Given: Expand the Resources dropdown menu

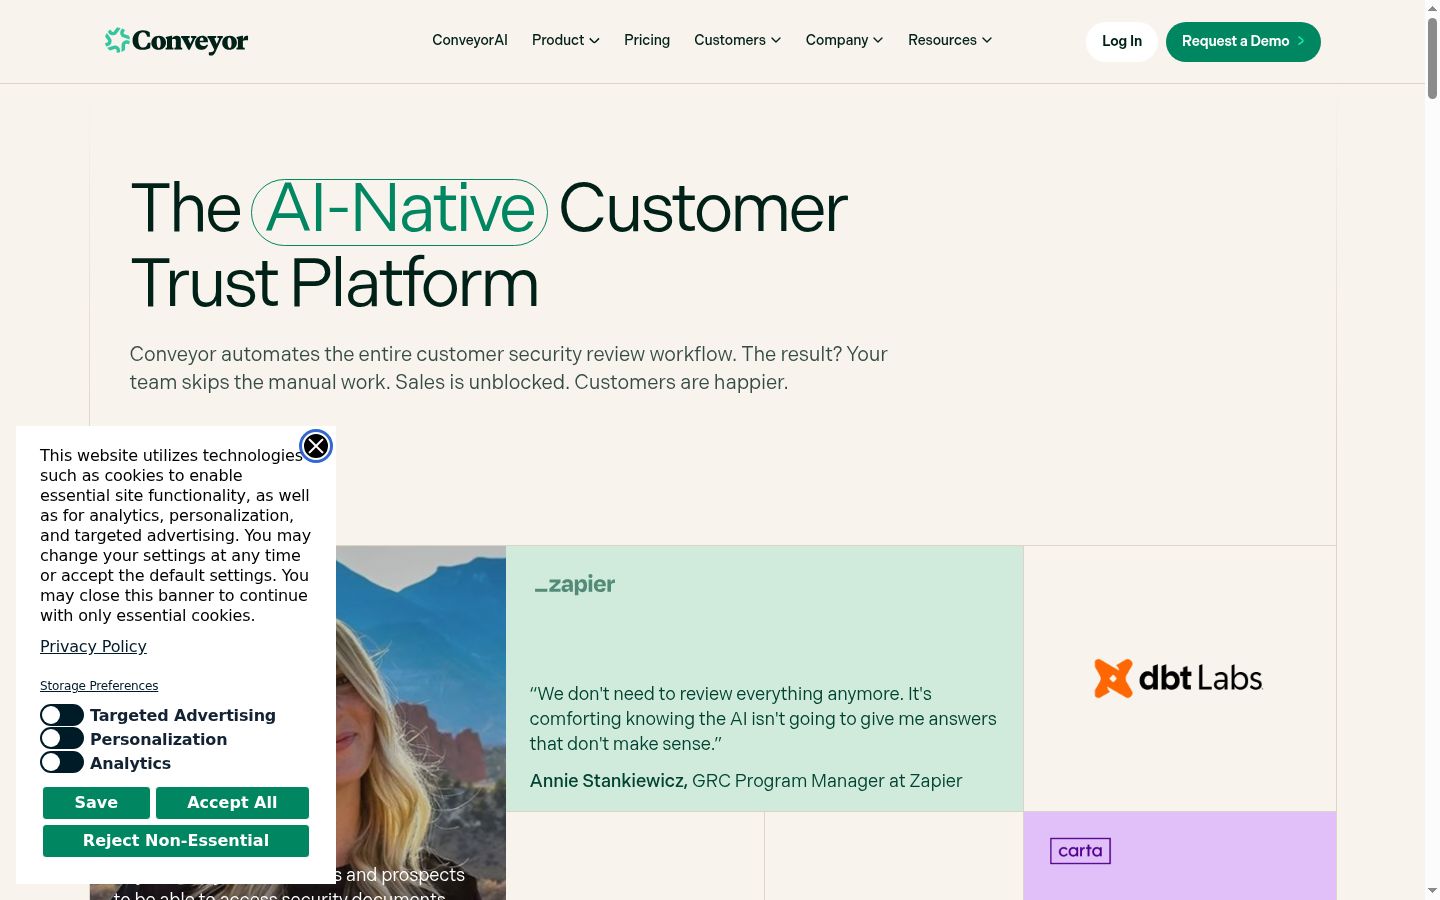Looking at the screenshot, I should click(x=950, y=40).
